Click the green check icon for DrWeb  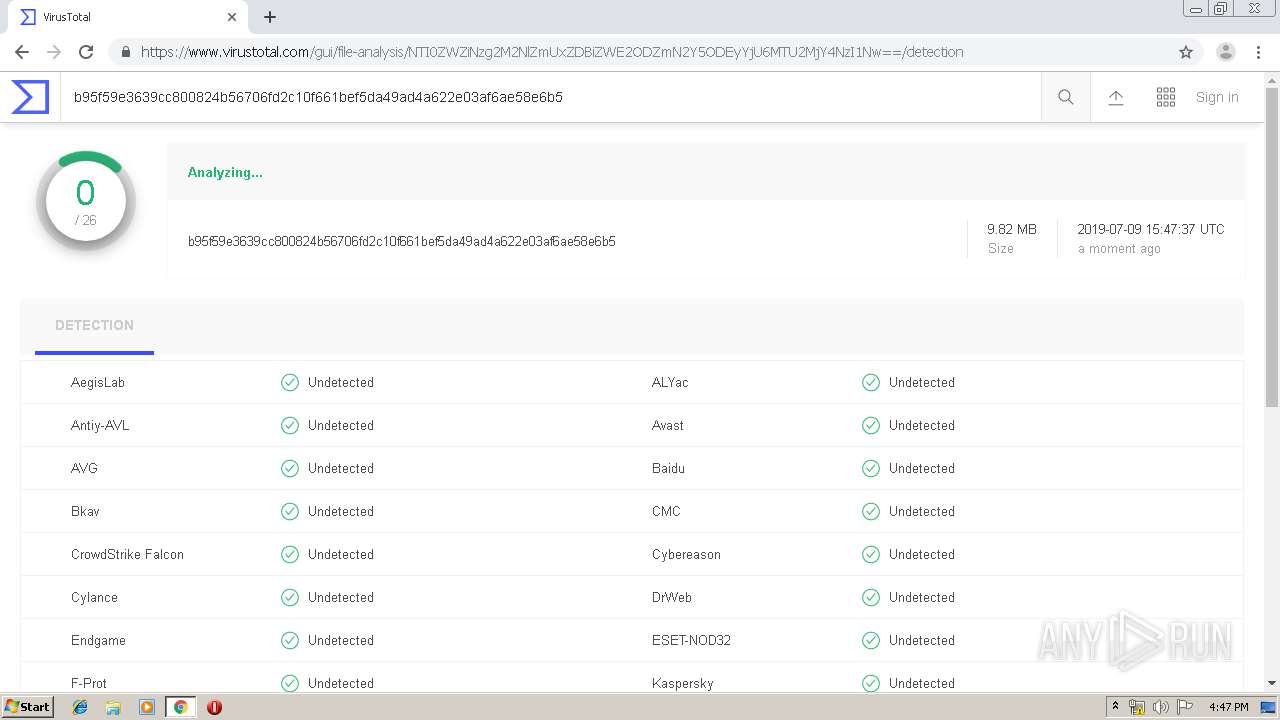coord(871,597)
